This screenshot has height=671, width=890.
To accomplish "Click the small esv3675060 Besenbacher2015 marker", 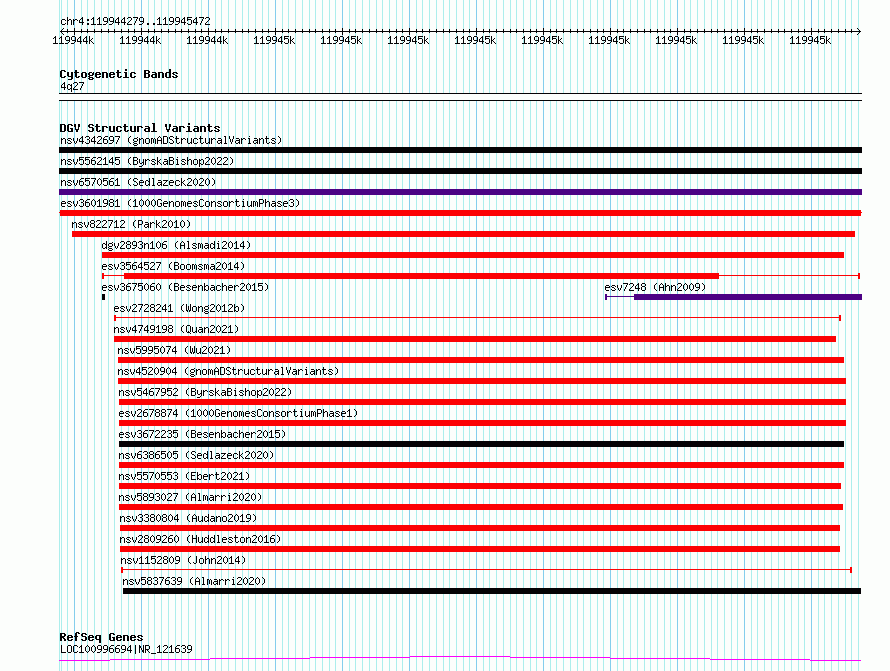I will pos(103,297).
